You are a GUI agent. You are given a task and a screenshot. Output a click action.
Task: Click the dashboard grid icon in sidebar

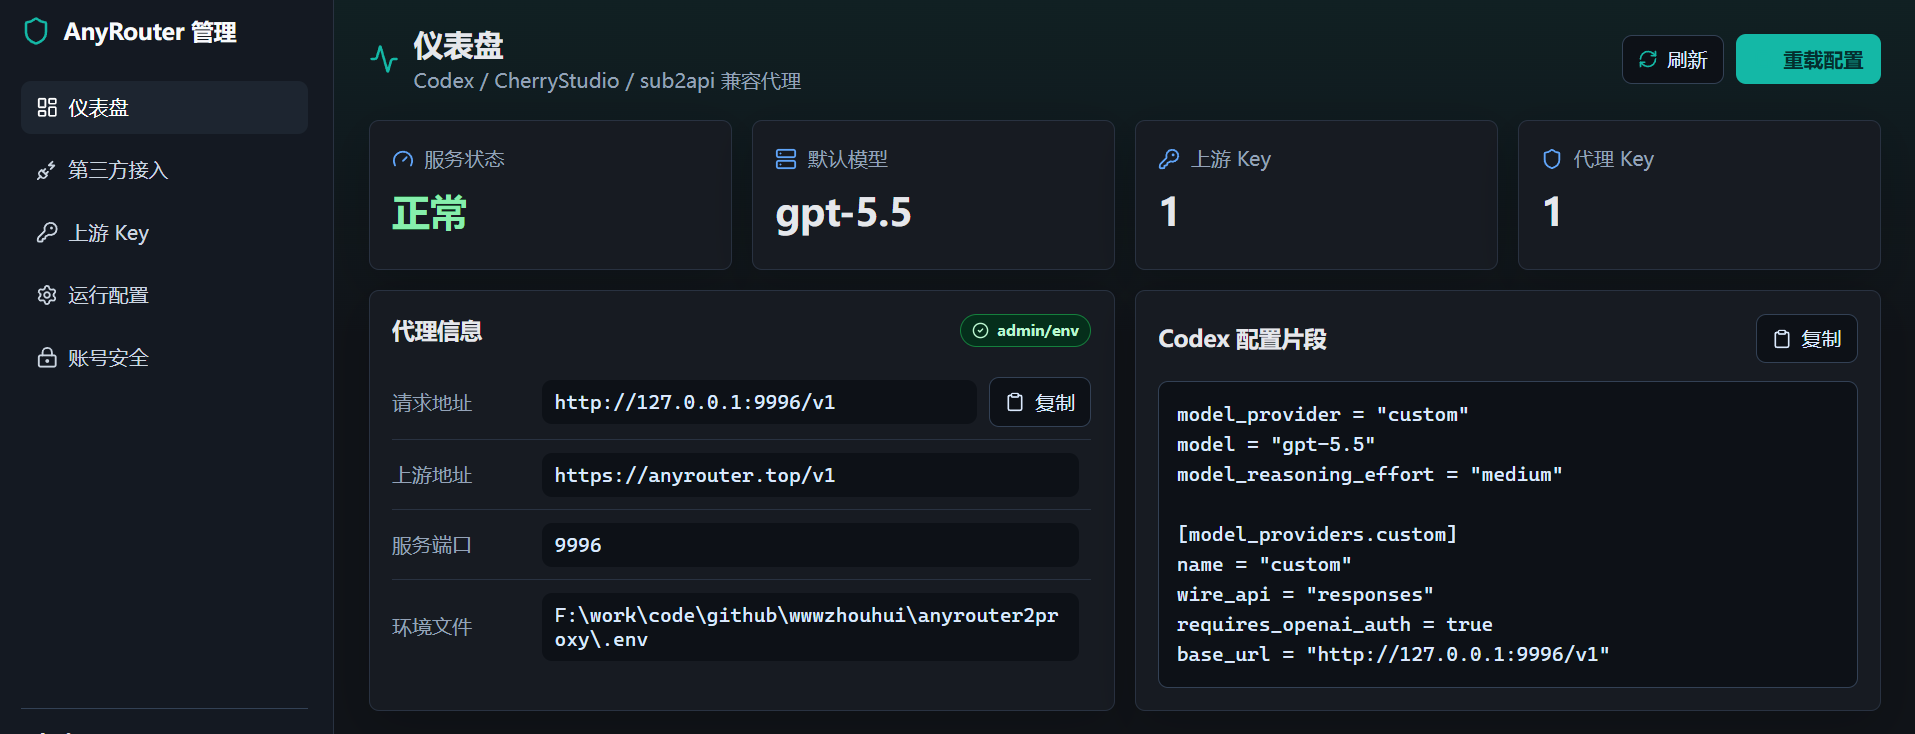[47, 107]
